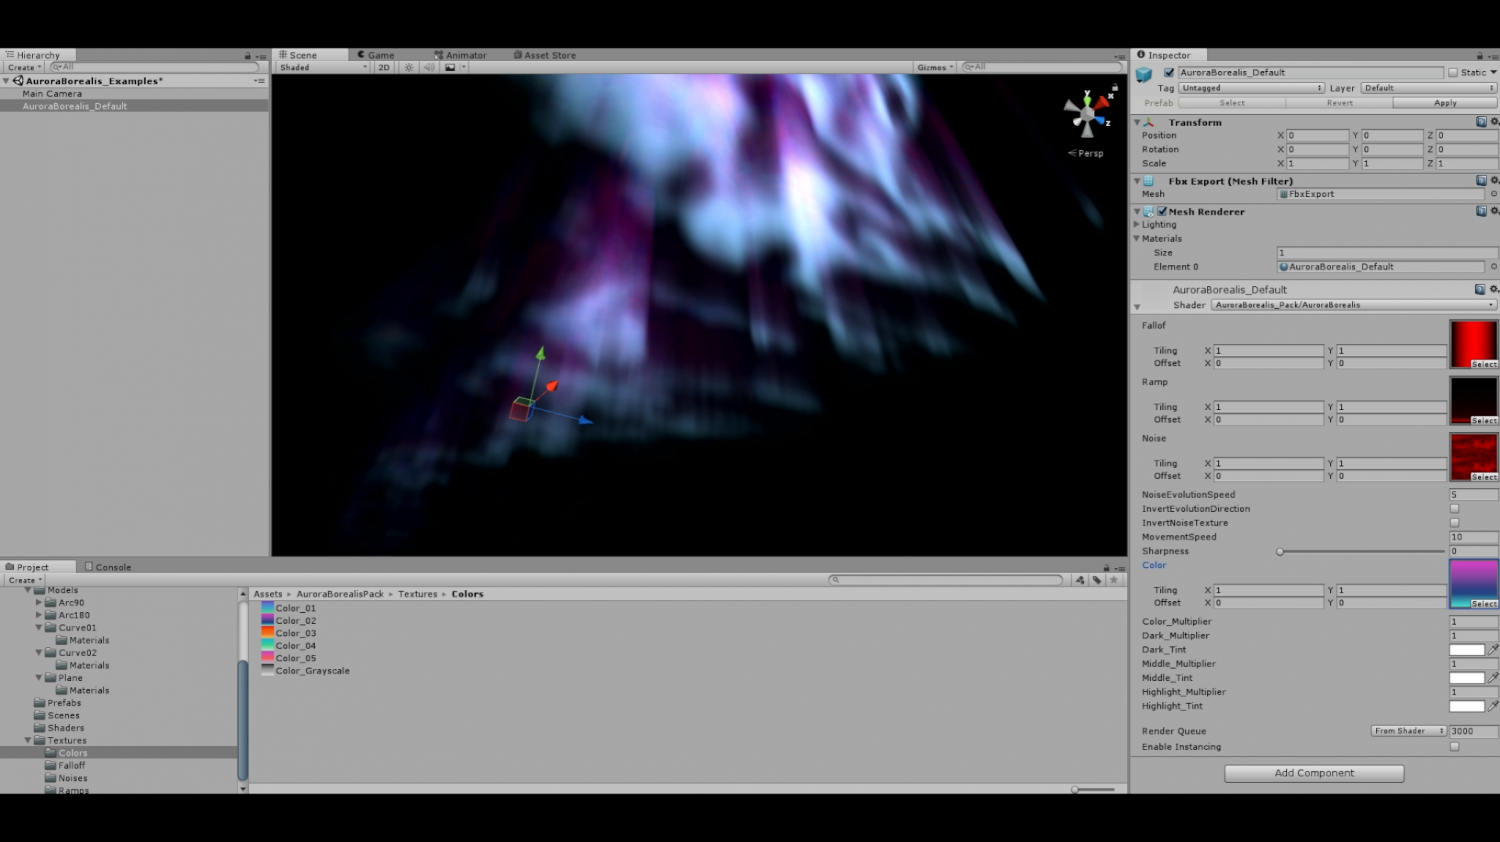Open Transform component gear settings
The height and width of the screenshot is (842, 1500).
click(x=1494, y=122)
